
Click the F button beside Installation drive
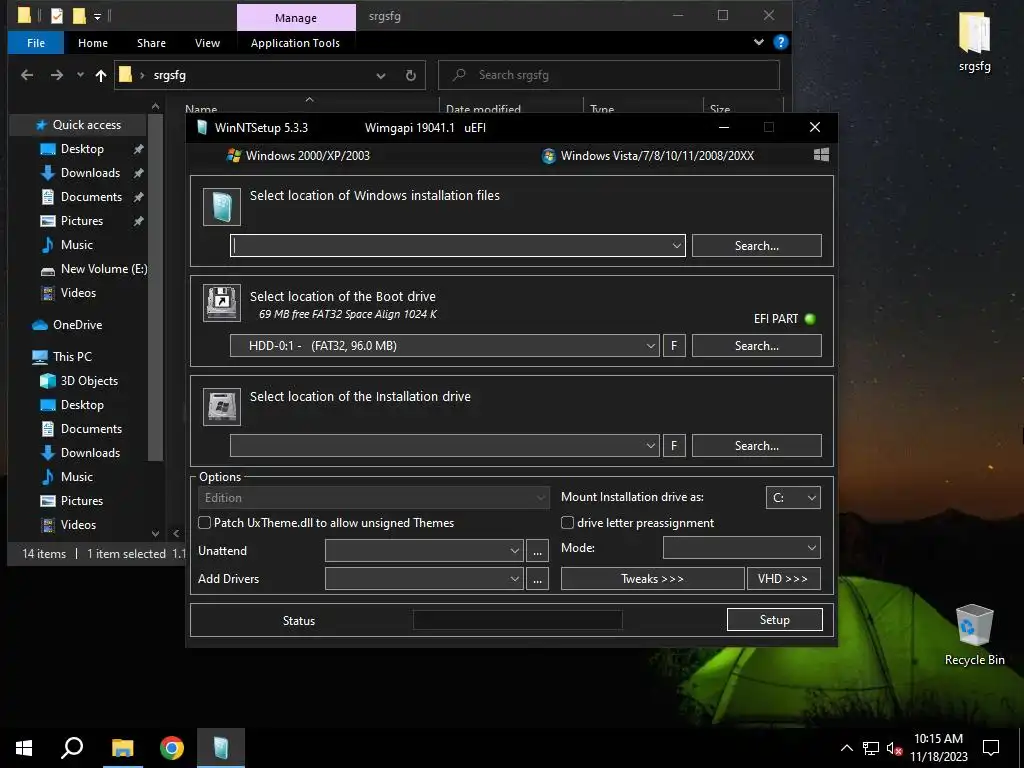tap(674, 445)
